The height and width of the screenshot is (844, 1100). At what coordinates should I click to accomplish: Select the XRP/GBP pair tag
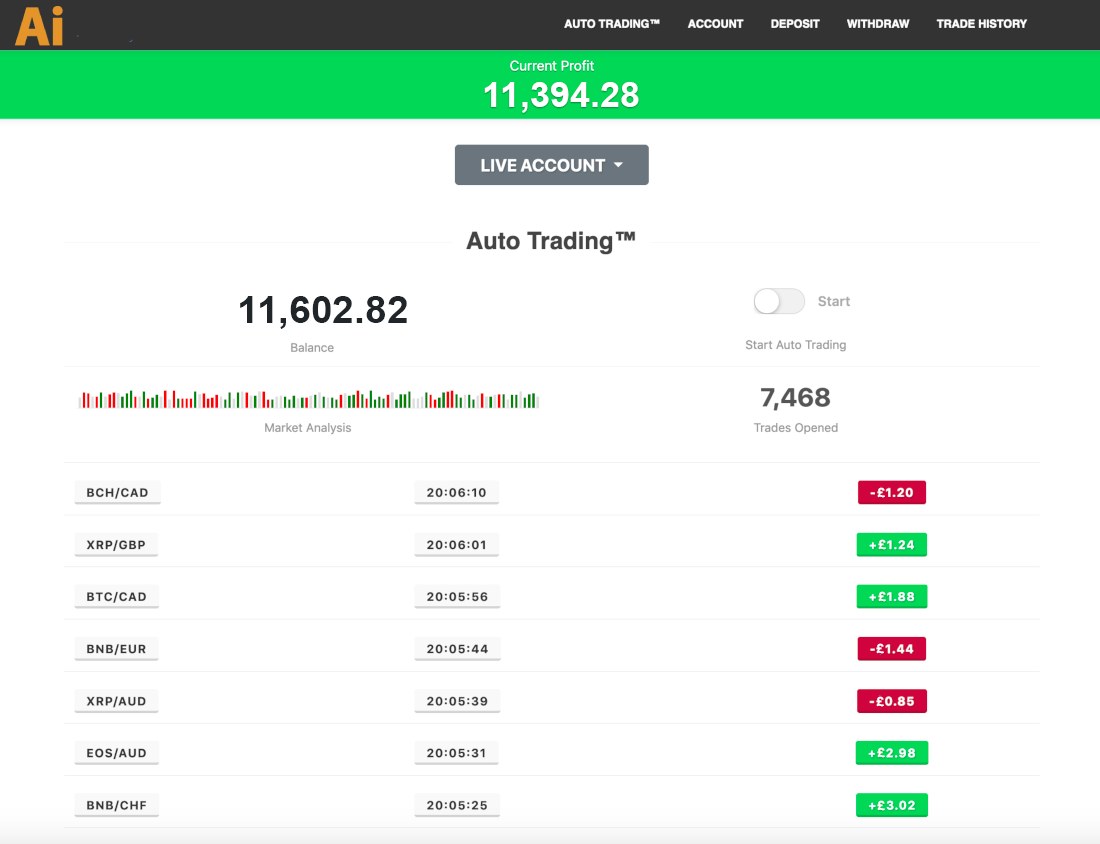117,545
